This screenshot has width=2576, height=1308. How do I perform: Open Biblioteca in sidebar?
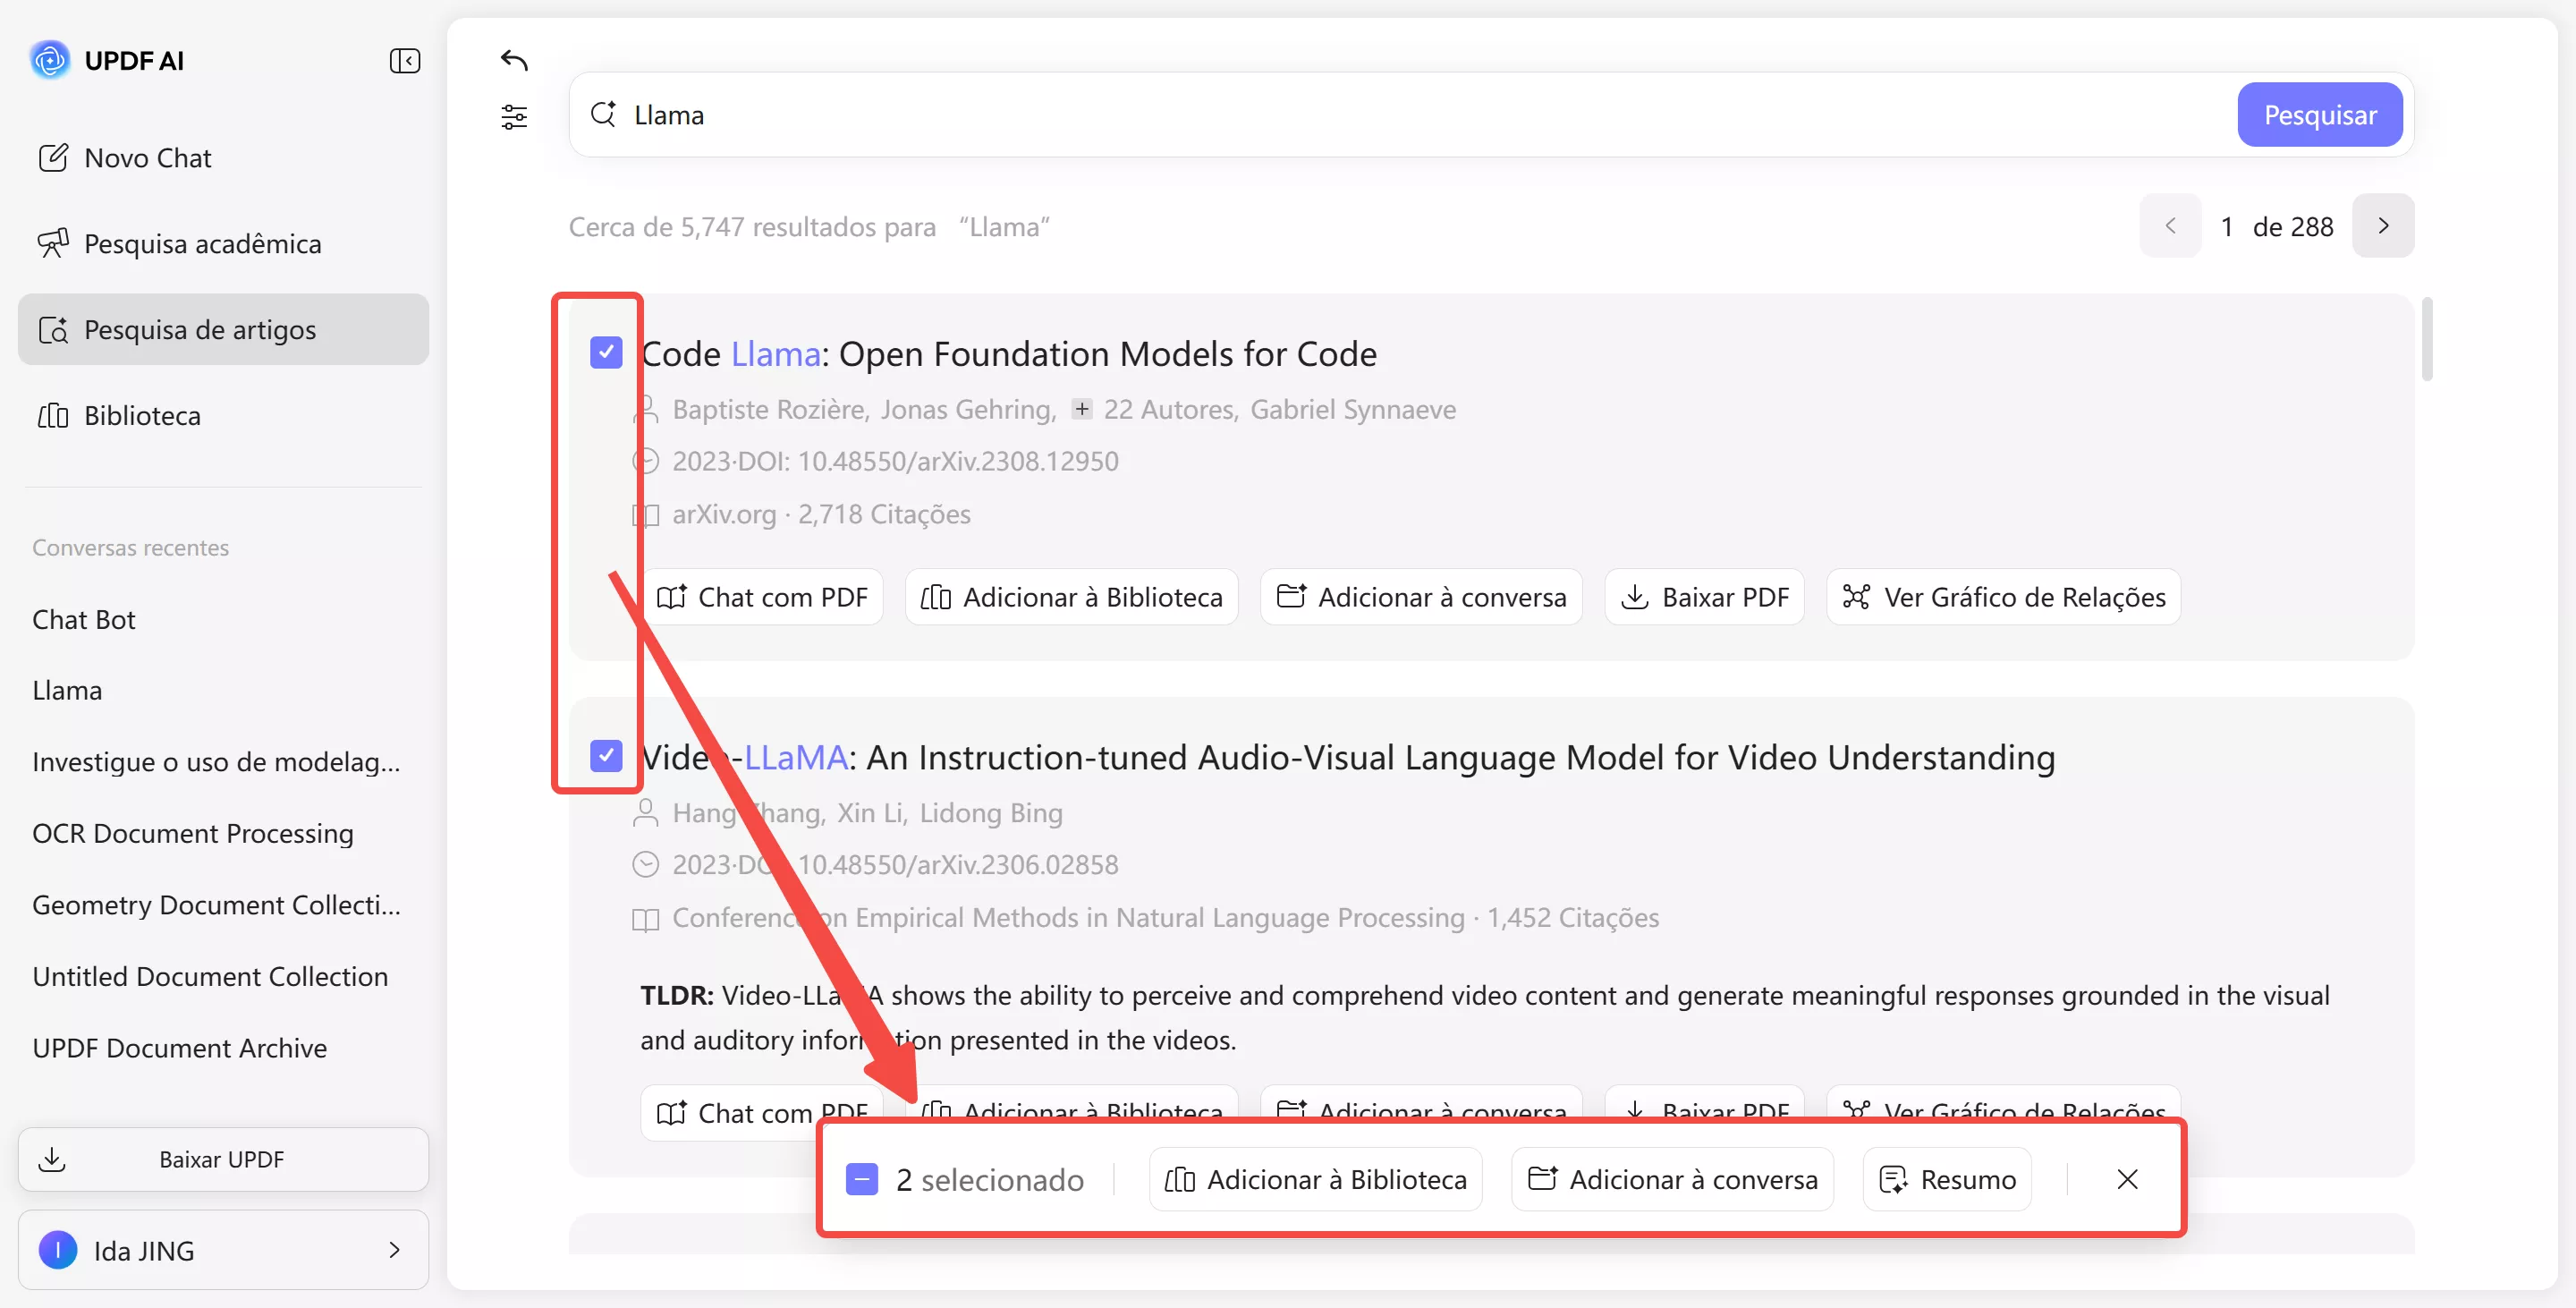click(x=142, y=416)
